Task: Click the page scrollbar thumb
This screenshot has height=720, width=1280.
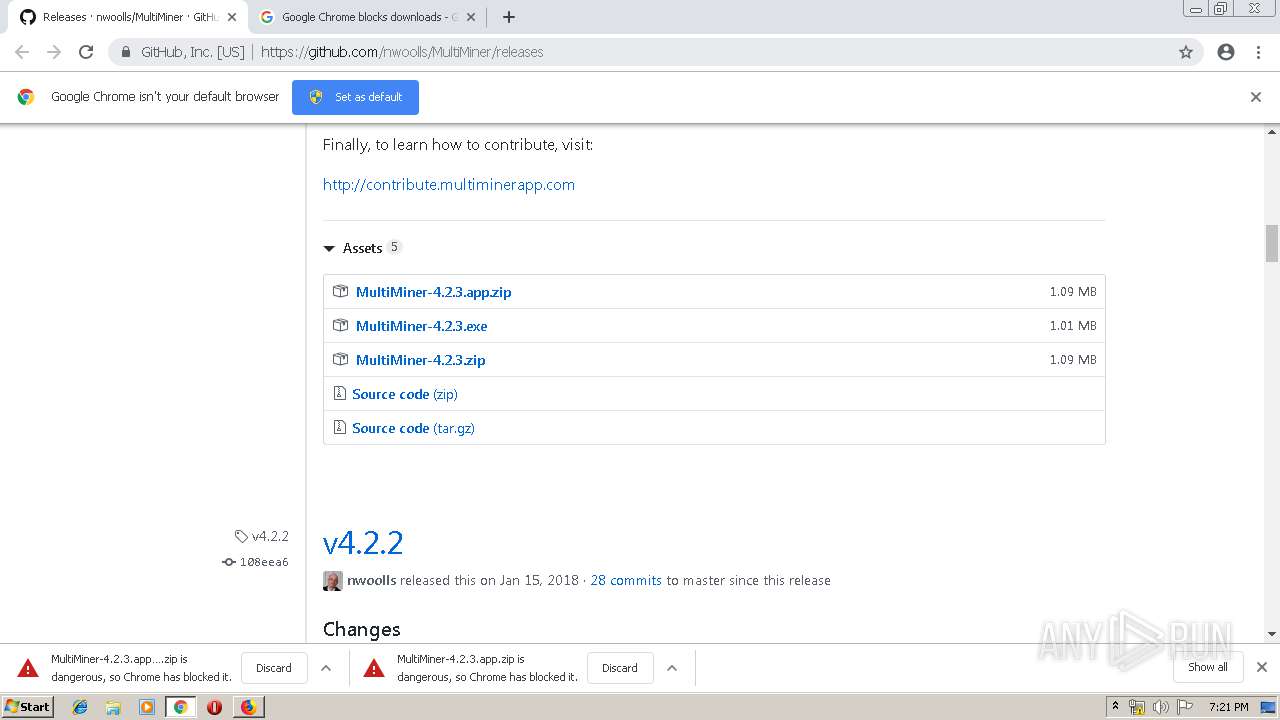Action: (x=1272, y=243)
